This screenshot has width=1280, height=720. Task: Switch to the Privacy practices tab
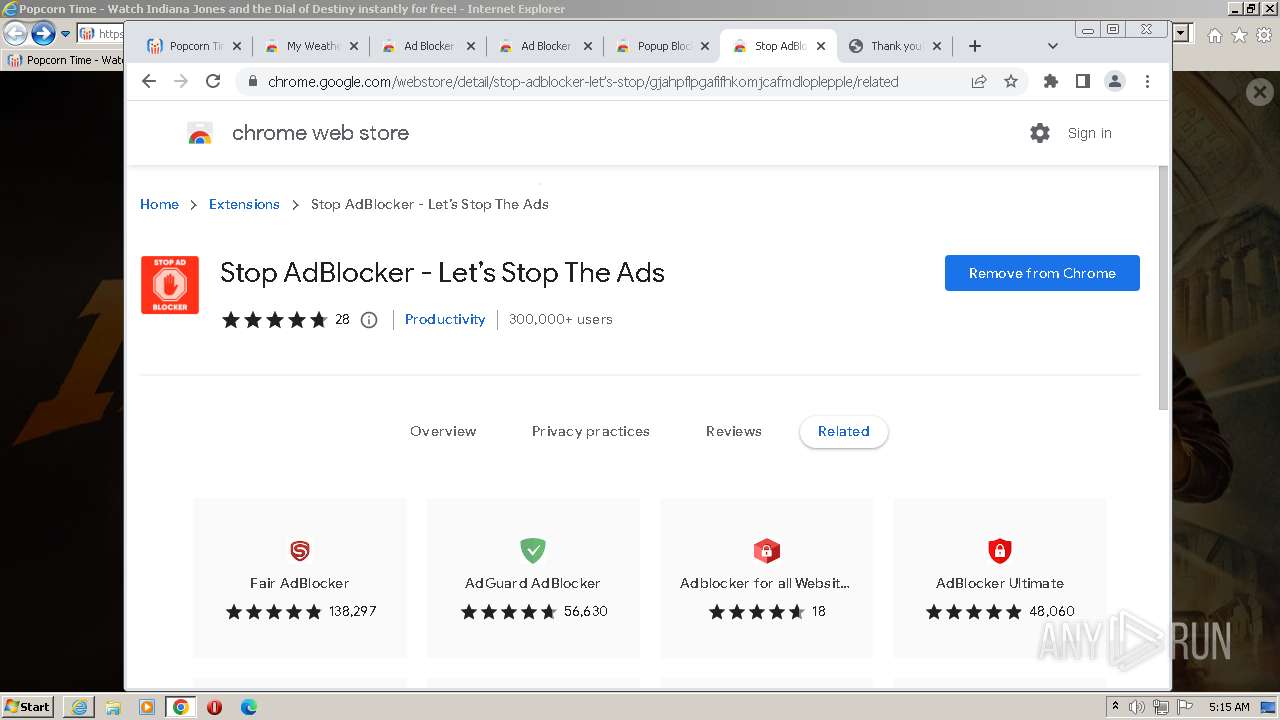[590, 432]
